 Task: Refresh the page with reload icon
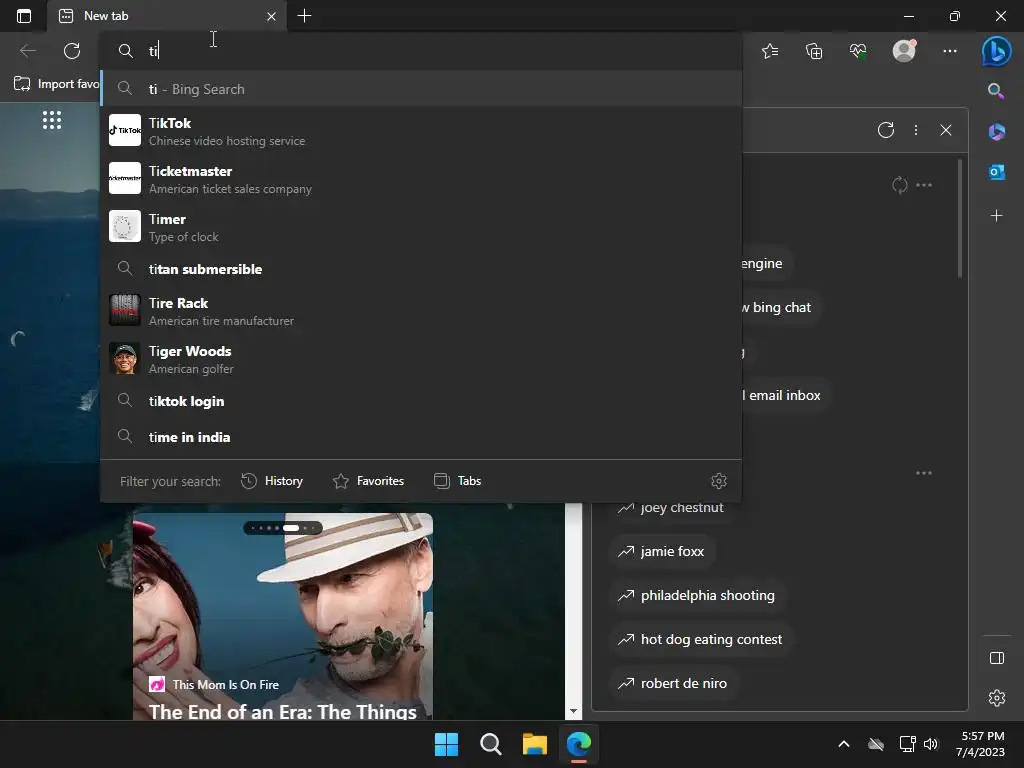coord(72,51)
